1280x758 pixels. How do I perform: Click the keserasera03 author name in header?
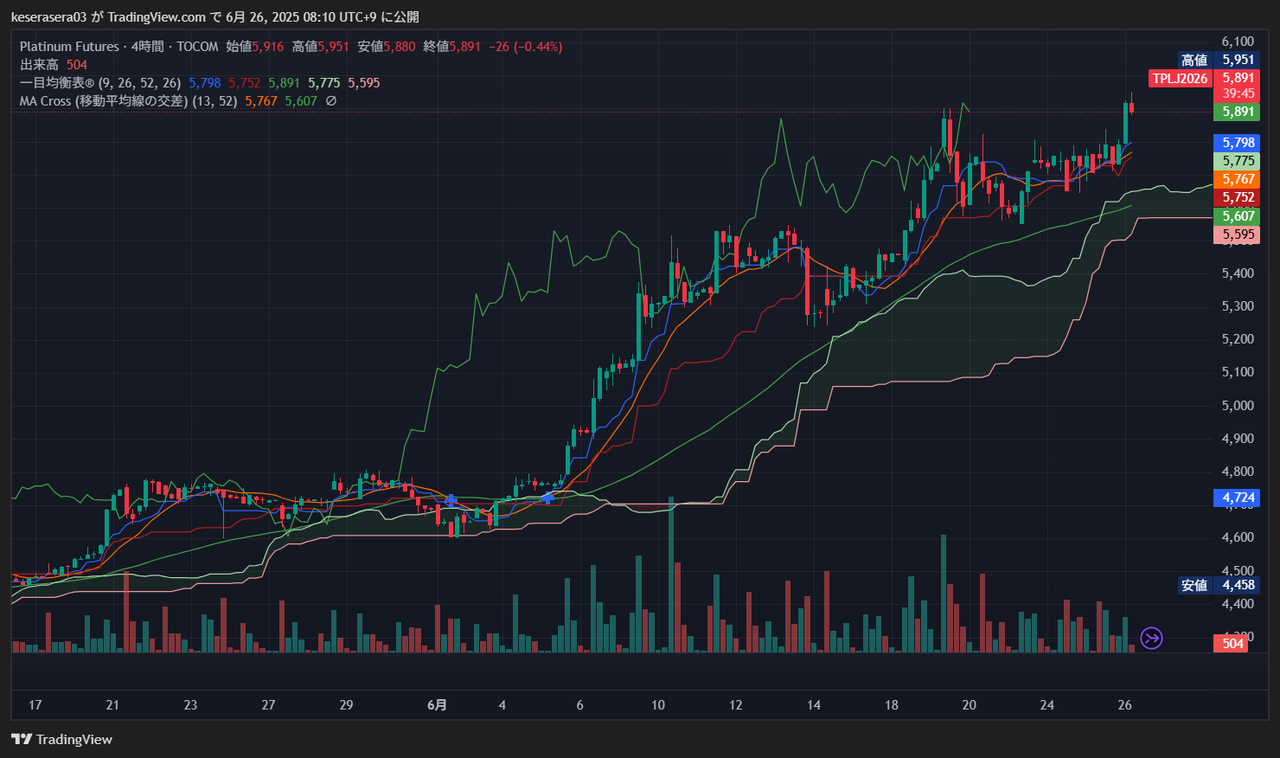(x=51, y=17)
